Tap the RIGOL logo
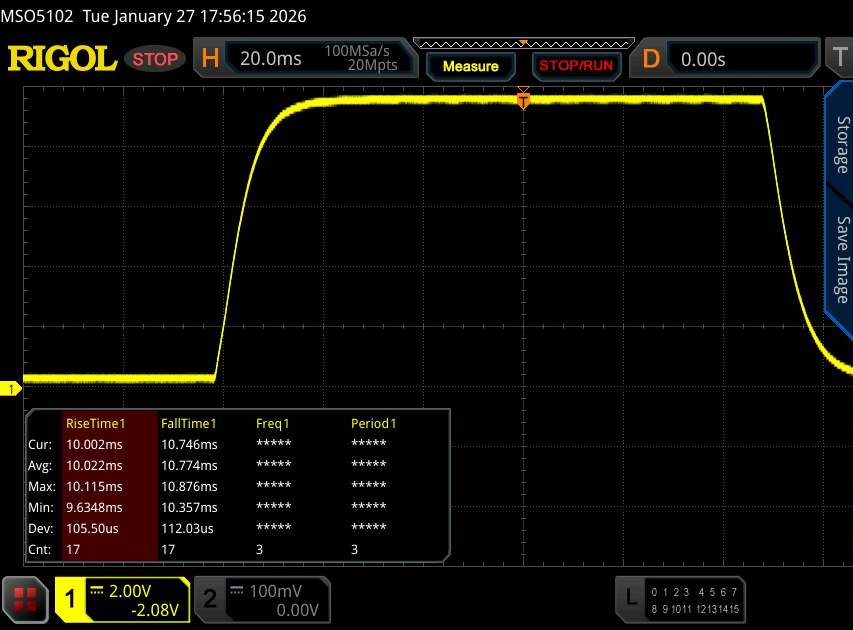 pyautogui.click(x=62, y=59)
